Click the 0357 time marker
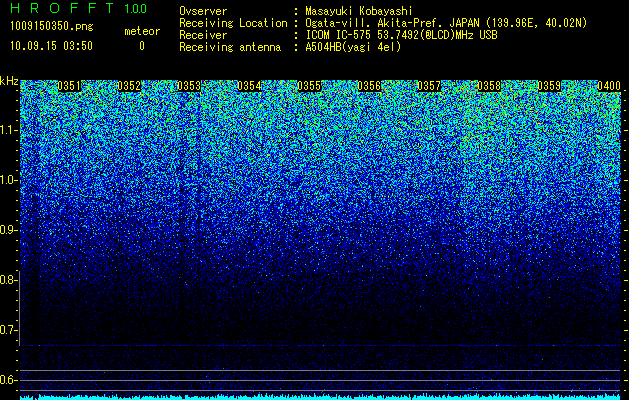The image size is (629, 400). click(429, 86)
